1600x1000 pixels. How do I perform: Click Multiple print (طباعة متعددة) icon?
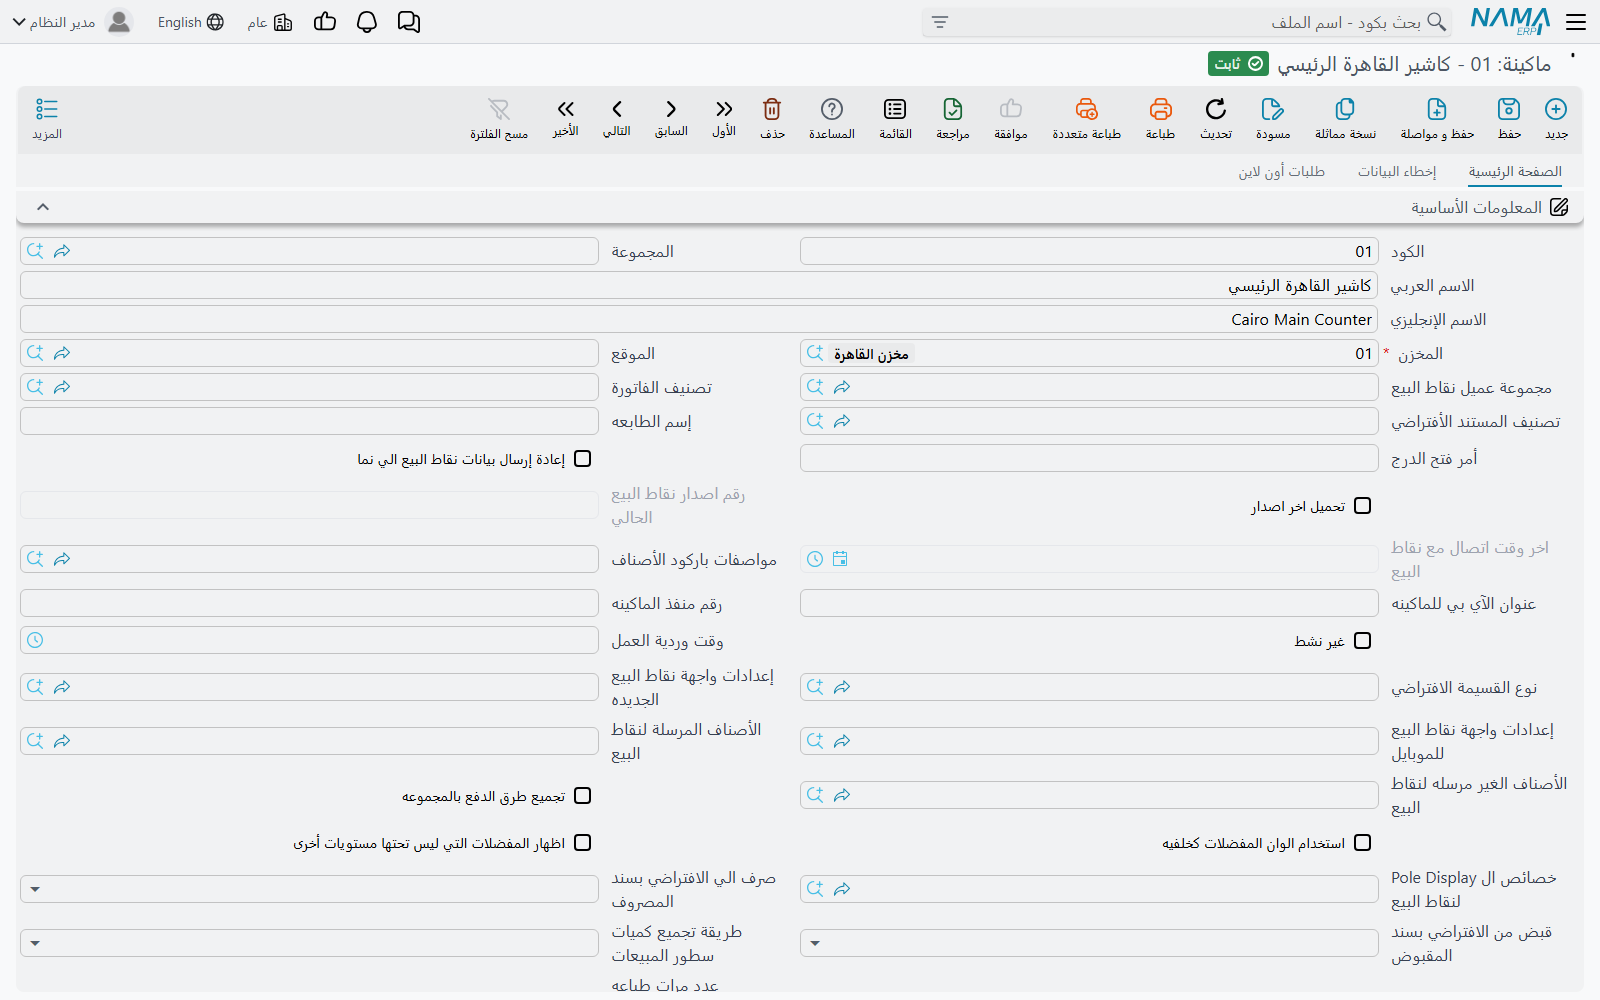(1087, 109)
